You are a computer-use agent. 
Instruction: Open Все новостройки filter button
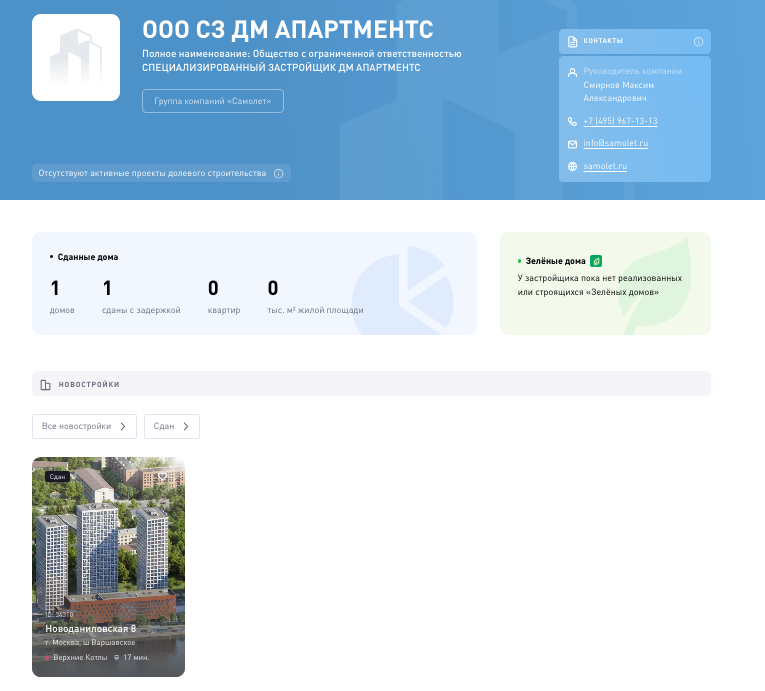[x=84, y=427]
